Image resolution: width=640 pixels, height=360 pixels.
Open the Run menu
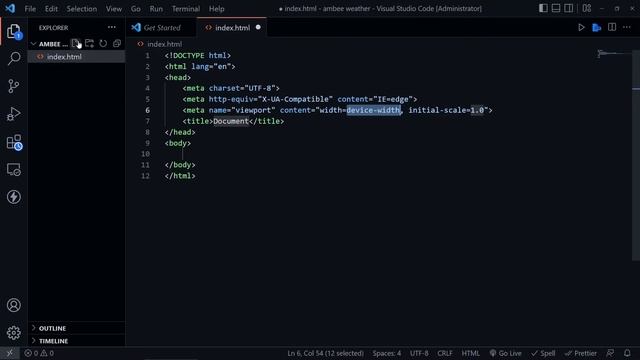[156, 9]
